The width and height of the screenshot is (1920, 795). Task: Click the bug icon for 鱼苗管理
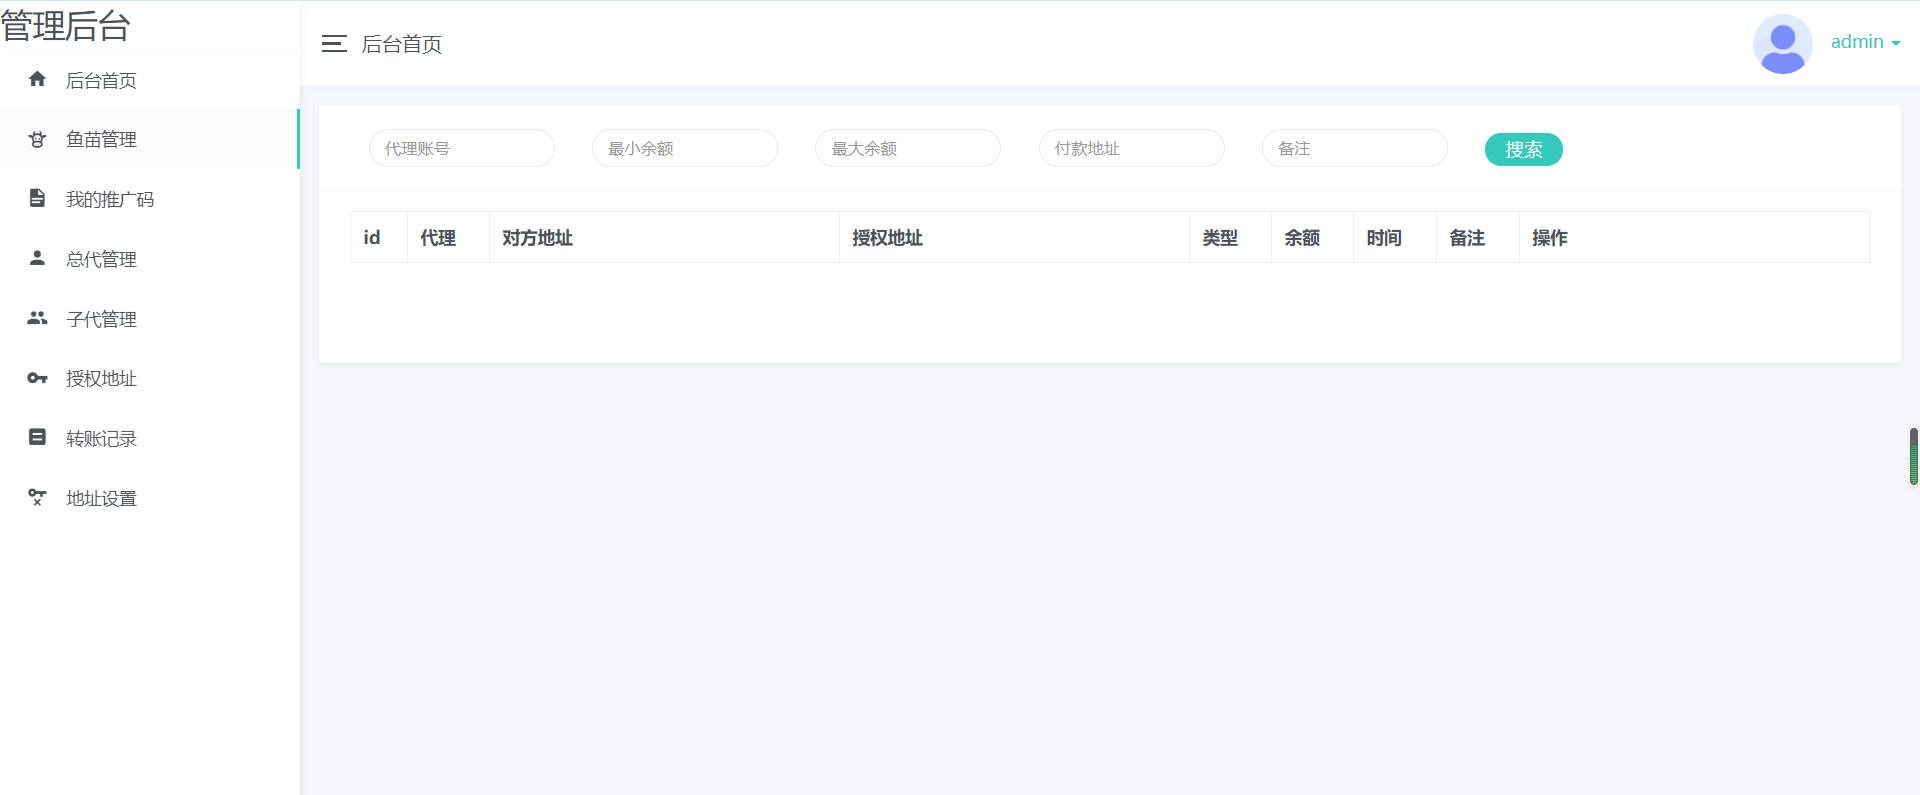click(37, 139)
